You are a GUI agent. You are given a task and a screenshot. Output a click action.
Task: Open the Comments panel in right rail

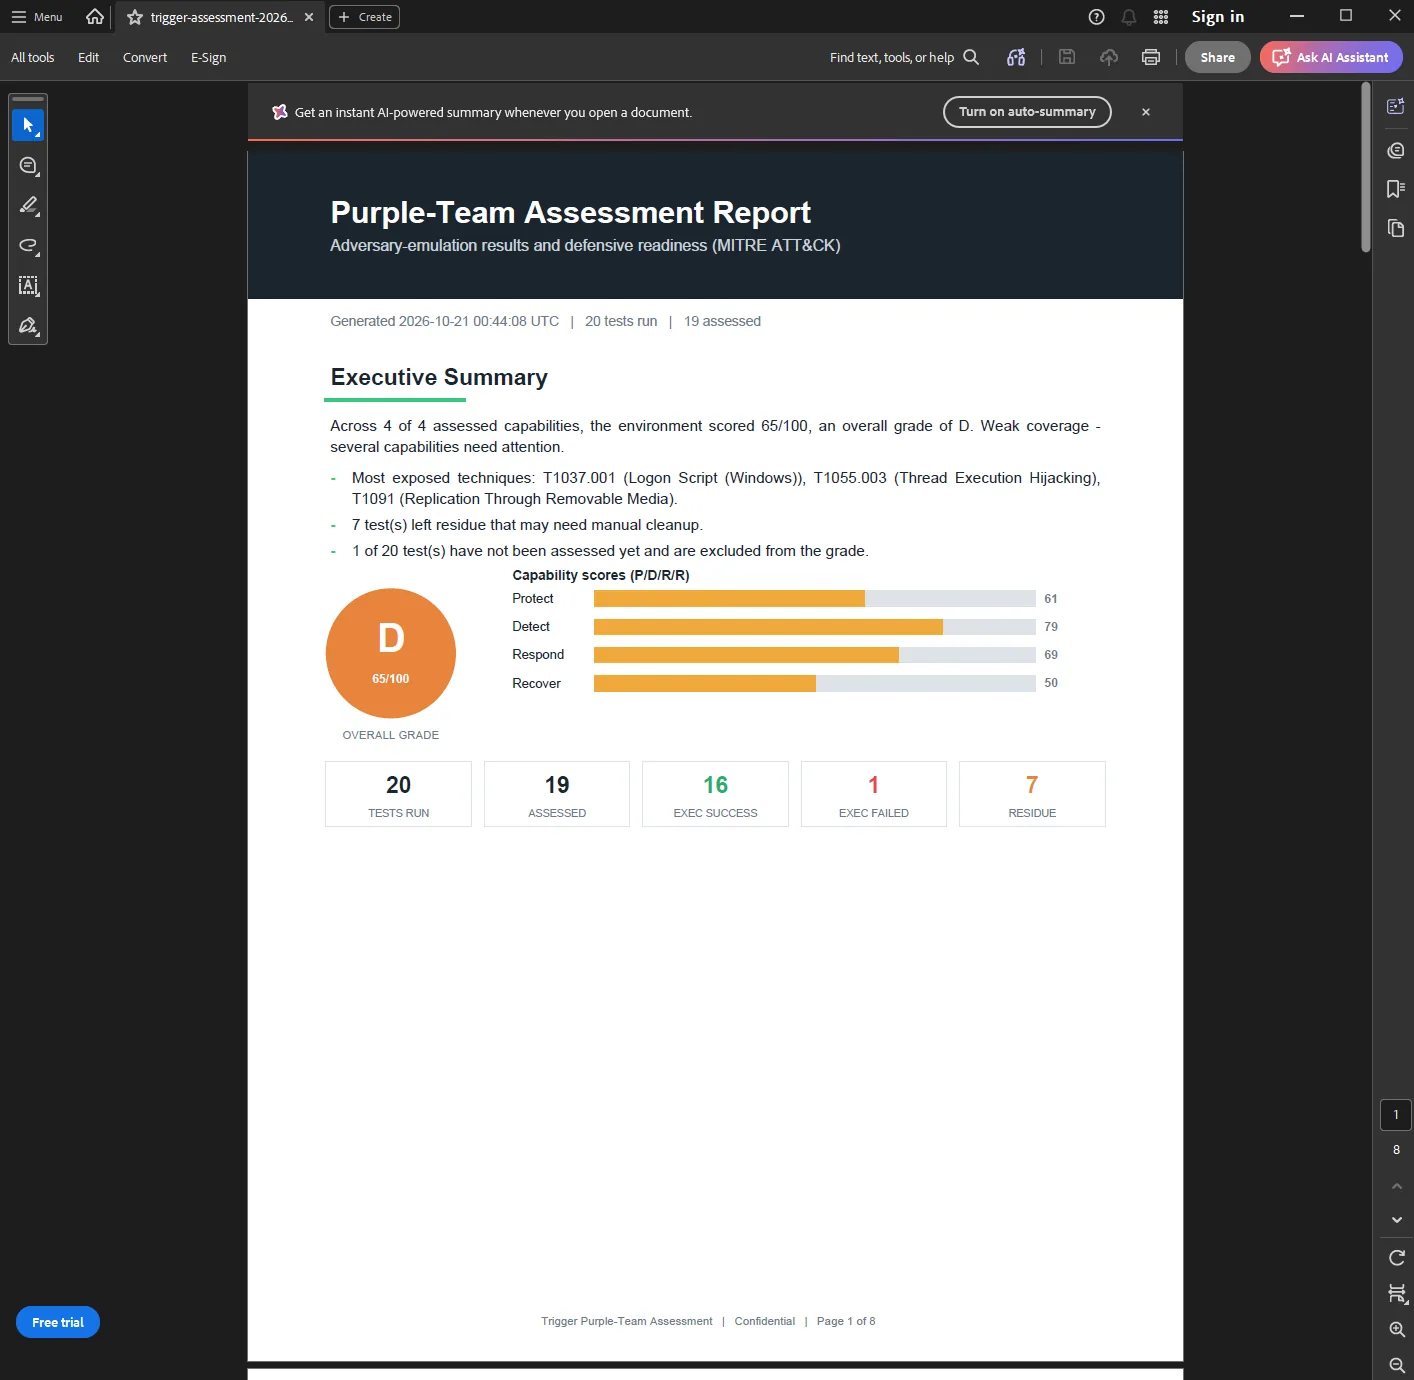[1396, 150]
